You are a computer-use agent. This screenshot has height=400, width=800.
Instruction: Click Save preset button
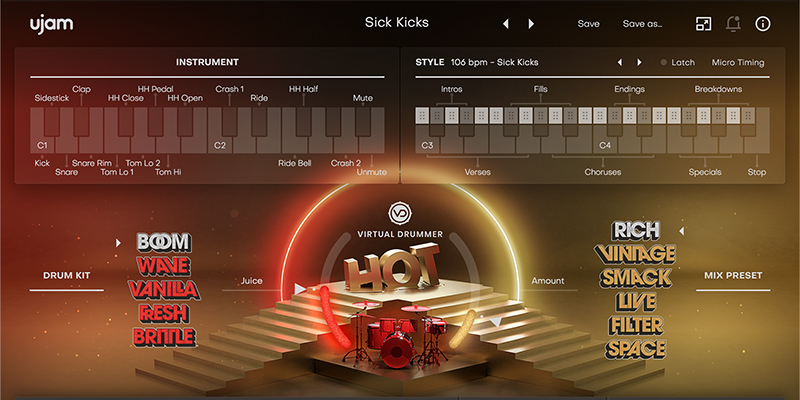pos(588,24)
